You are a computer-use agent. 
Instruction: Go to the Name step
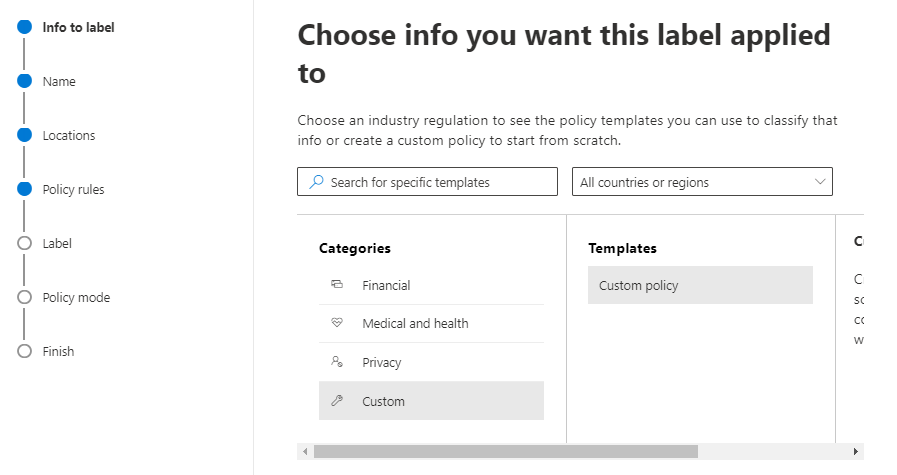tap(59, 82)
